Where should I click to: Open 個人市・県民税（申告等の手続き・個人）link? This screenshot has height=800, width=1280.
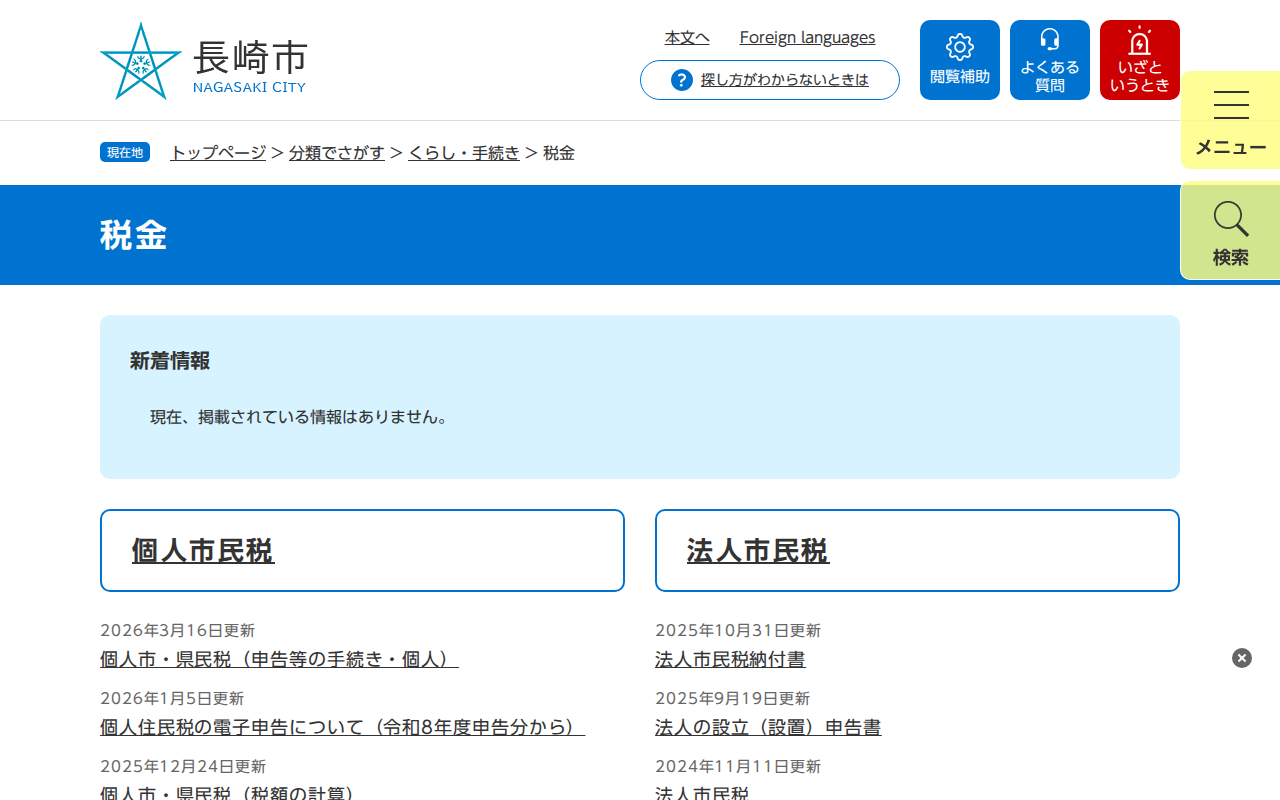(x=279, y=659)
